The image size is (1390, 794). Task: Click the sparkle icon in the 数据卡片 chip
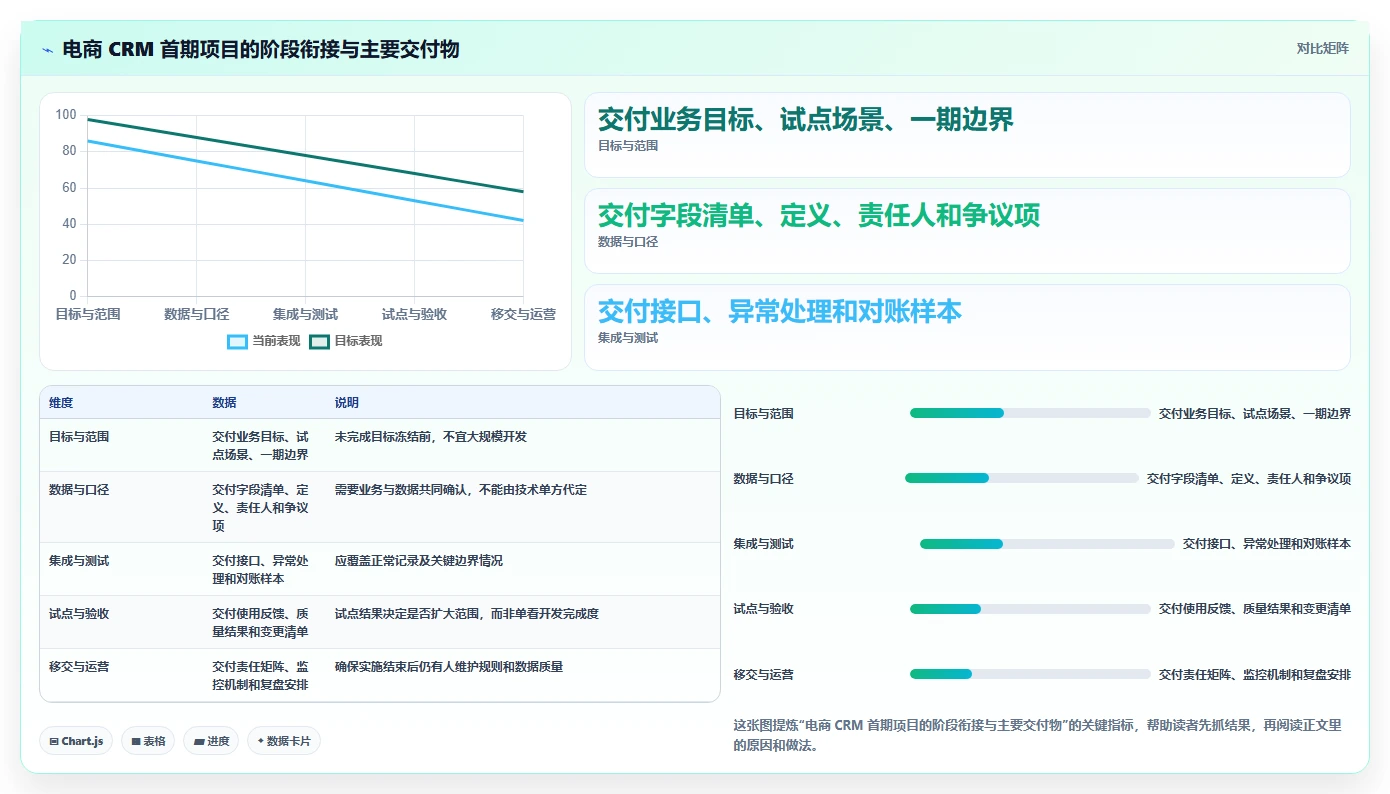[x=260, y=741]
